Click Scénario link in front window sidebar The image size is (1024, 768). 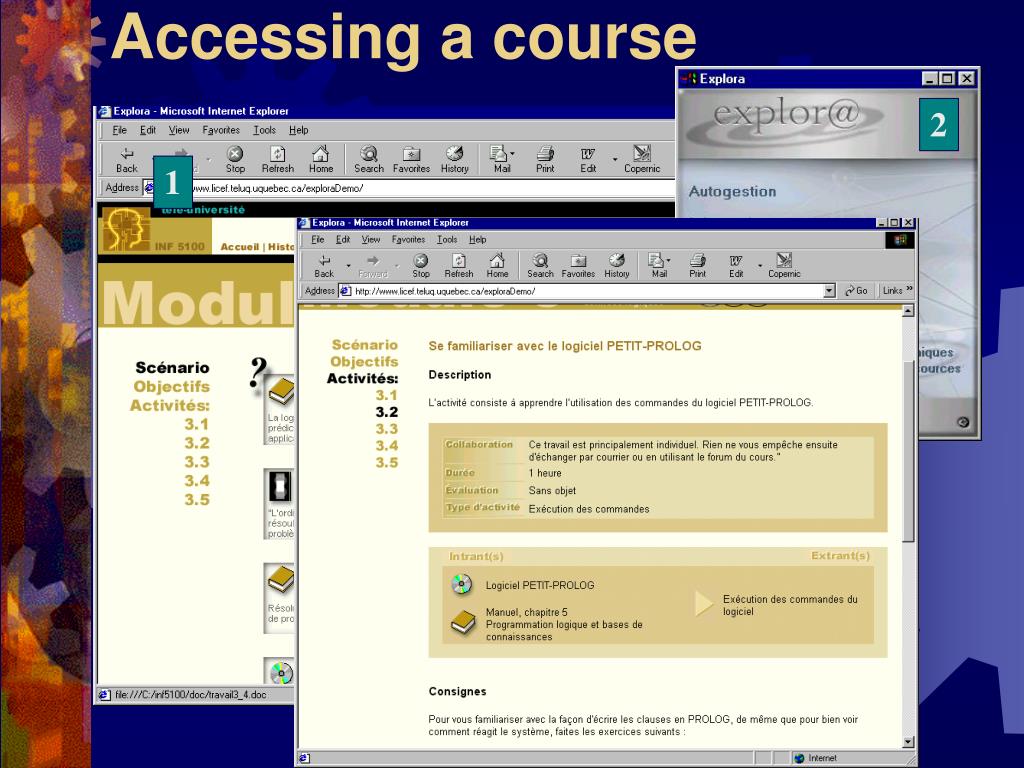pyautogui.click(x=364, y=345)
